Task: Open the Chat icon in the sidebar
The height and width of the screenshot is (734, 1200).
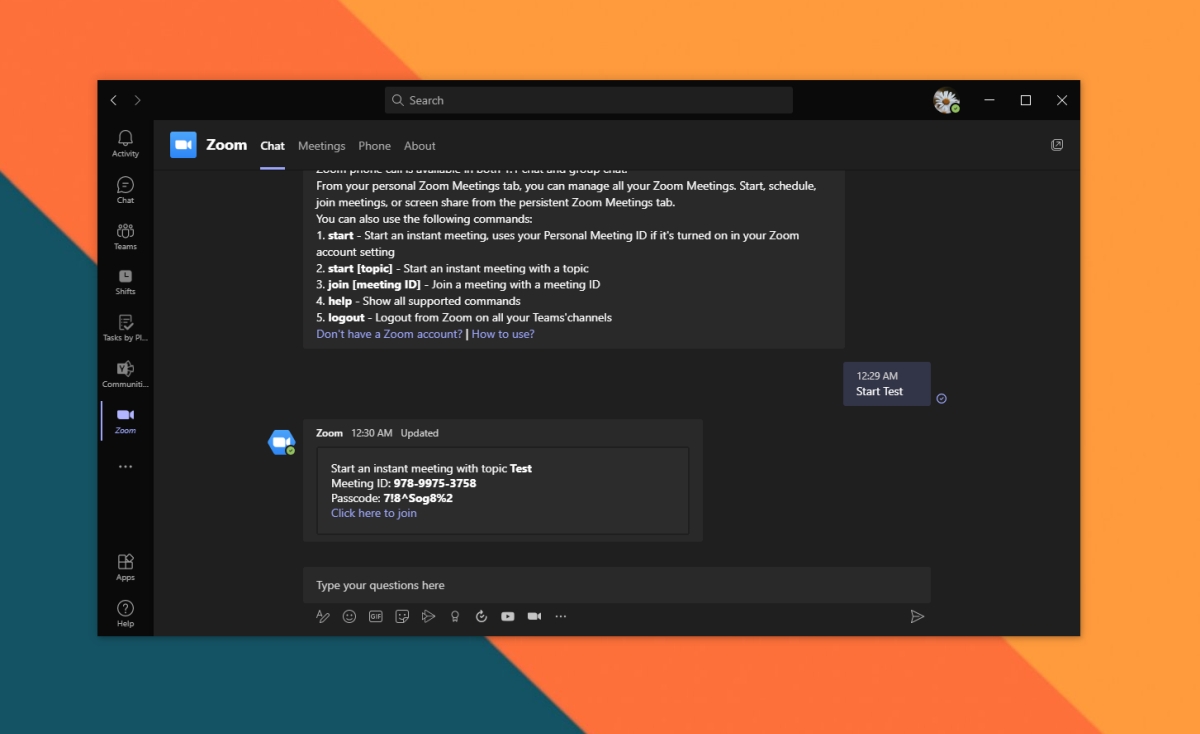Action: pos(125,188)
